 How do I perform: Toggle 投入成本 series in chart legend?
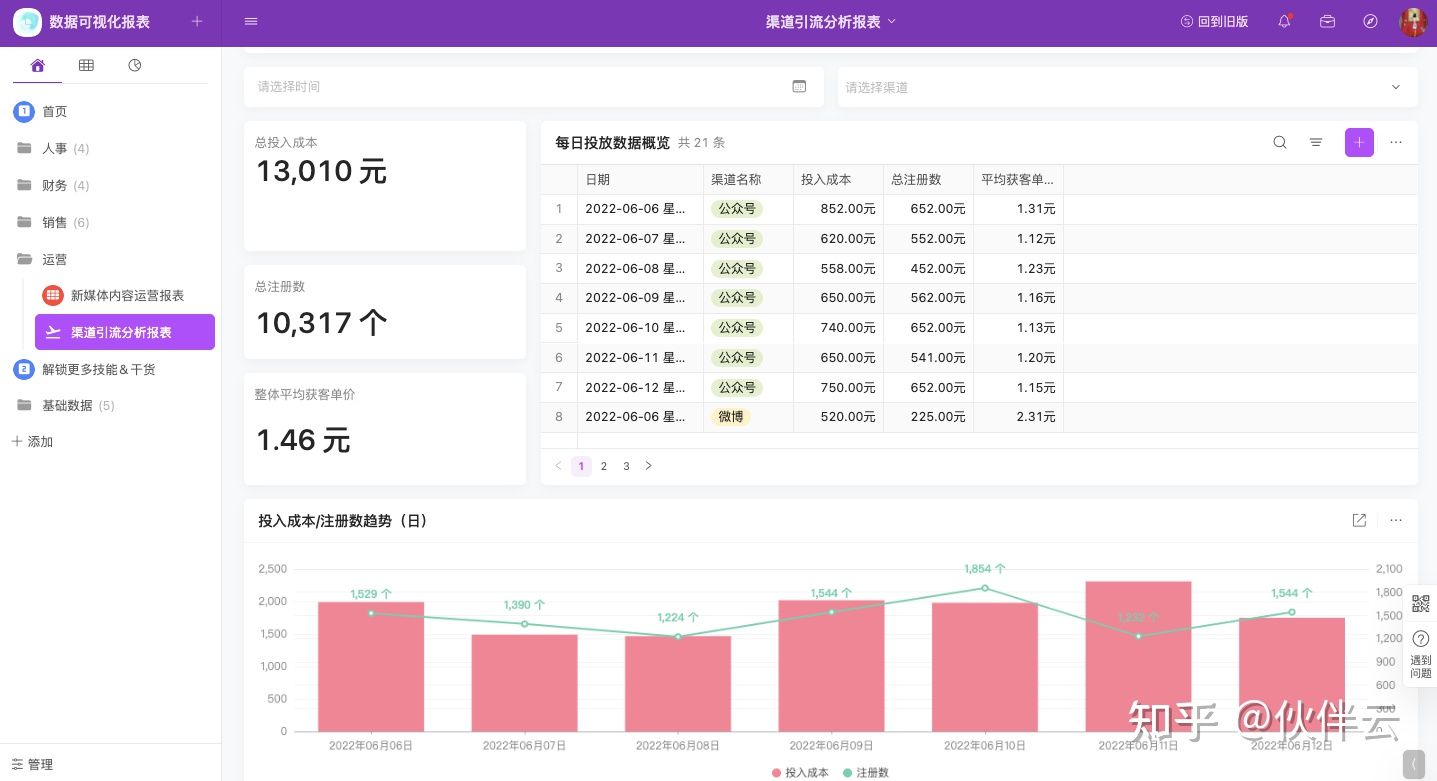point(800,772)
